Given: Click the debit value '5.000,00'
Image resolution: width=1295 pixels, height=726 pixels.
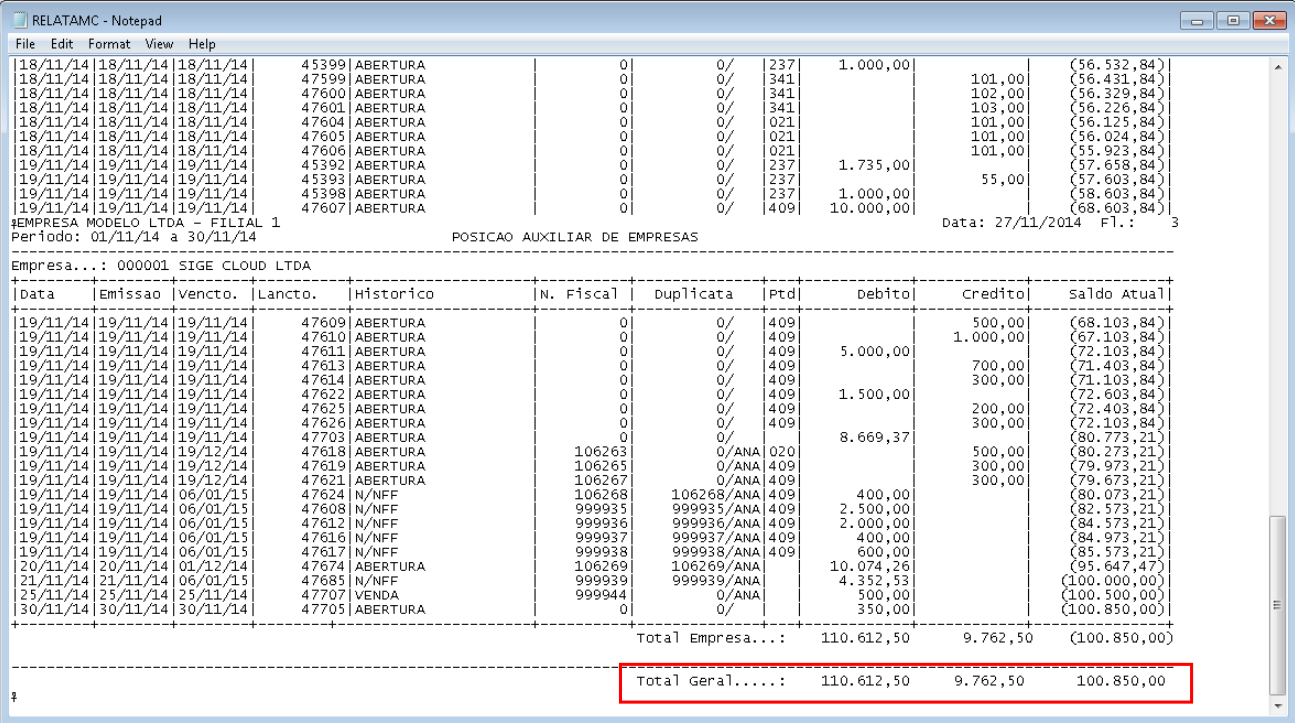Looking at the screenshot, I should tap(874, 352).
